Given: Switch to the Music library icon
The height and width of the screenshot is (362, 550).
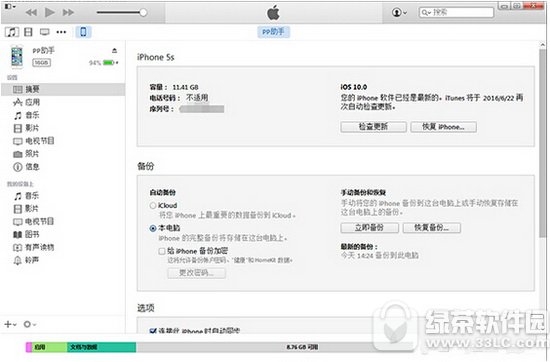Looking at the screenshot, I should click(x=12, y=32).
